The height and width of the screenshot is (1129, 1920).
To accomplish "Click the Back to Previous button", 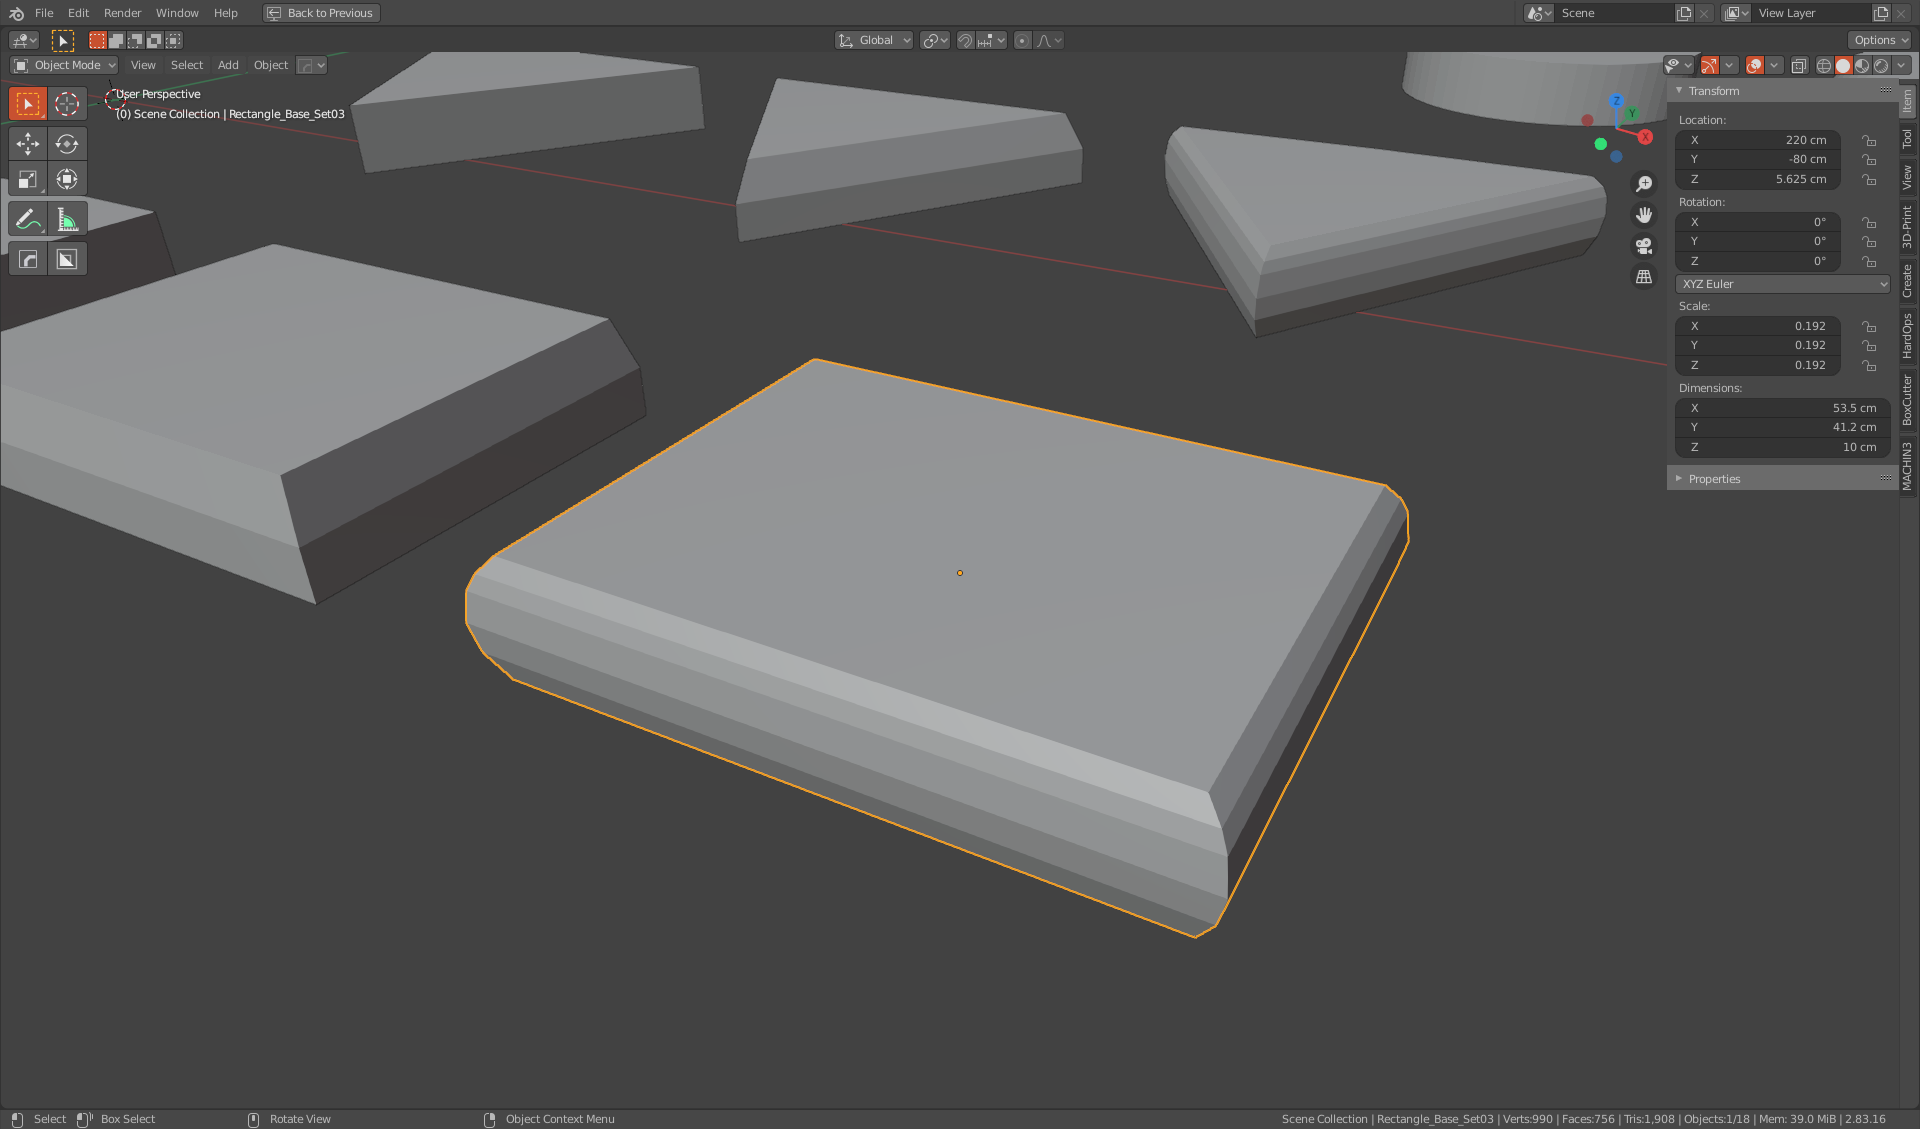I will click(x=320, y=13).
